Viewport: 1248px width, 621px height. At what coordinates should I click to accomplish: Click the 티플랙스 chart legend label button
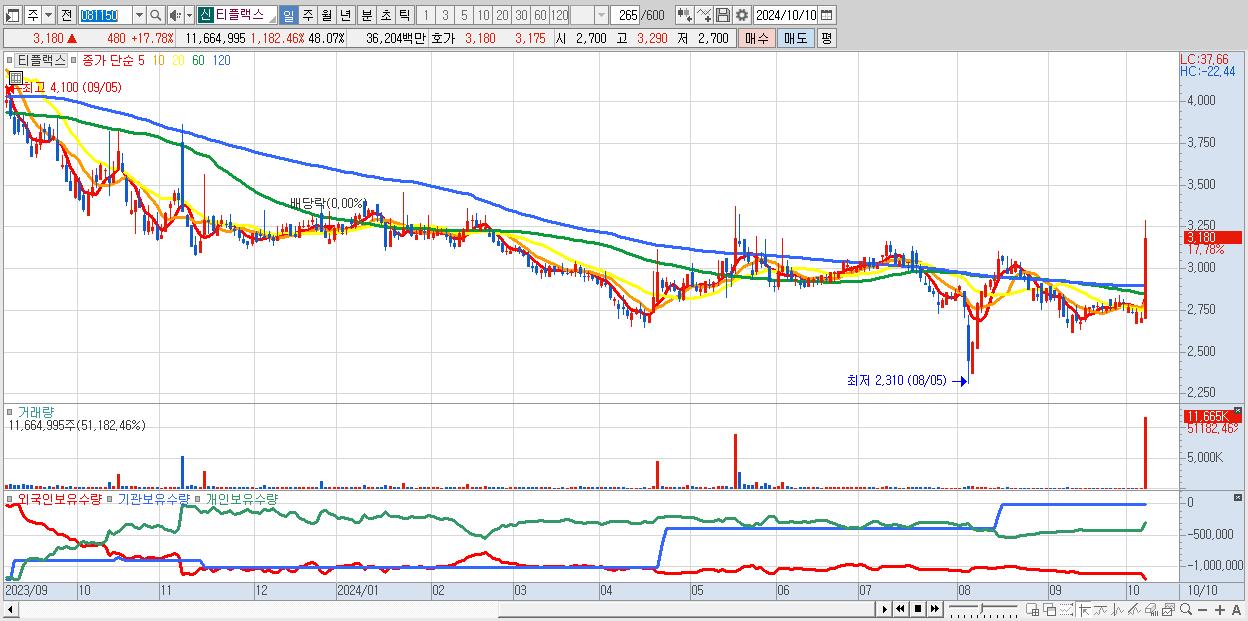[x=41, y=60]
